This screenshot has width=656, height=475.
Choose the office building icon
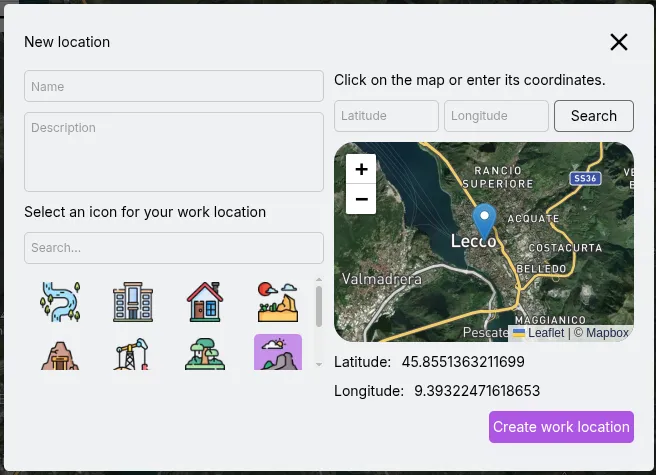133,299
